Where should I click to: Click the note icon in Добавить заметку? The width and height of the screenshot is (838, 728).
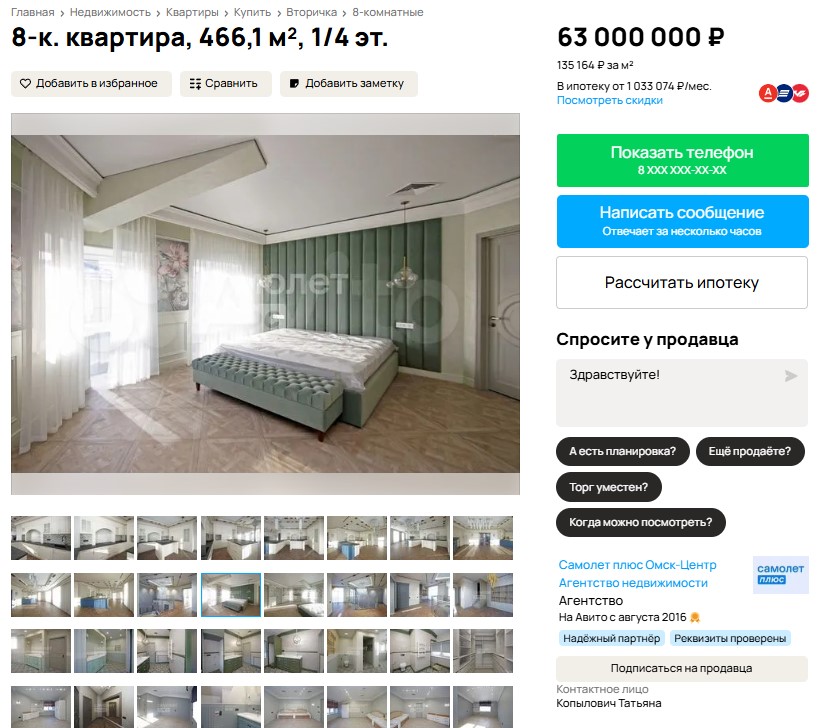pyautogui.click(x=294, y=84)
